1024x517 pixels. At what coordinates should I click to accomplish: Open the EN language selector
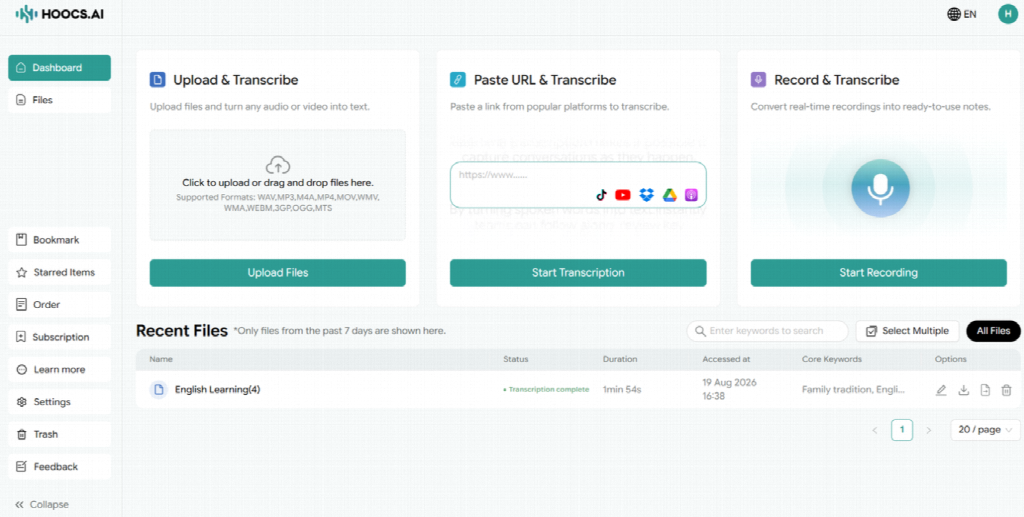(962, 14)
